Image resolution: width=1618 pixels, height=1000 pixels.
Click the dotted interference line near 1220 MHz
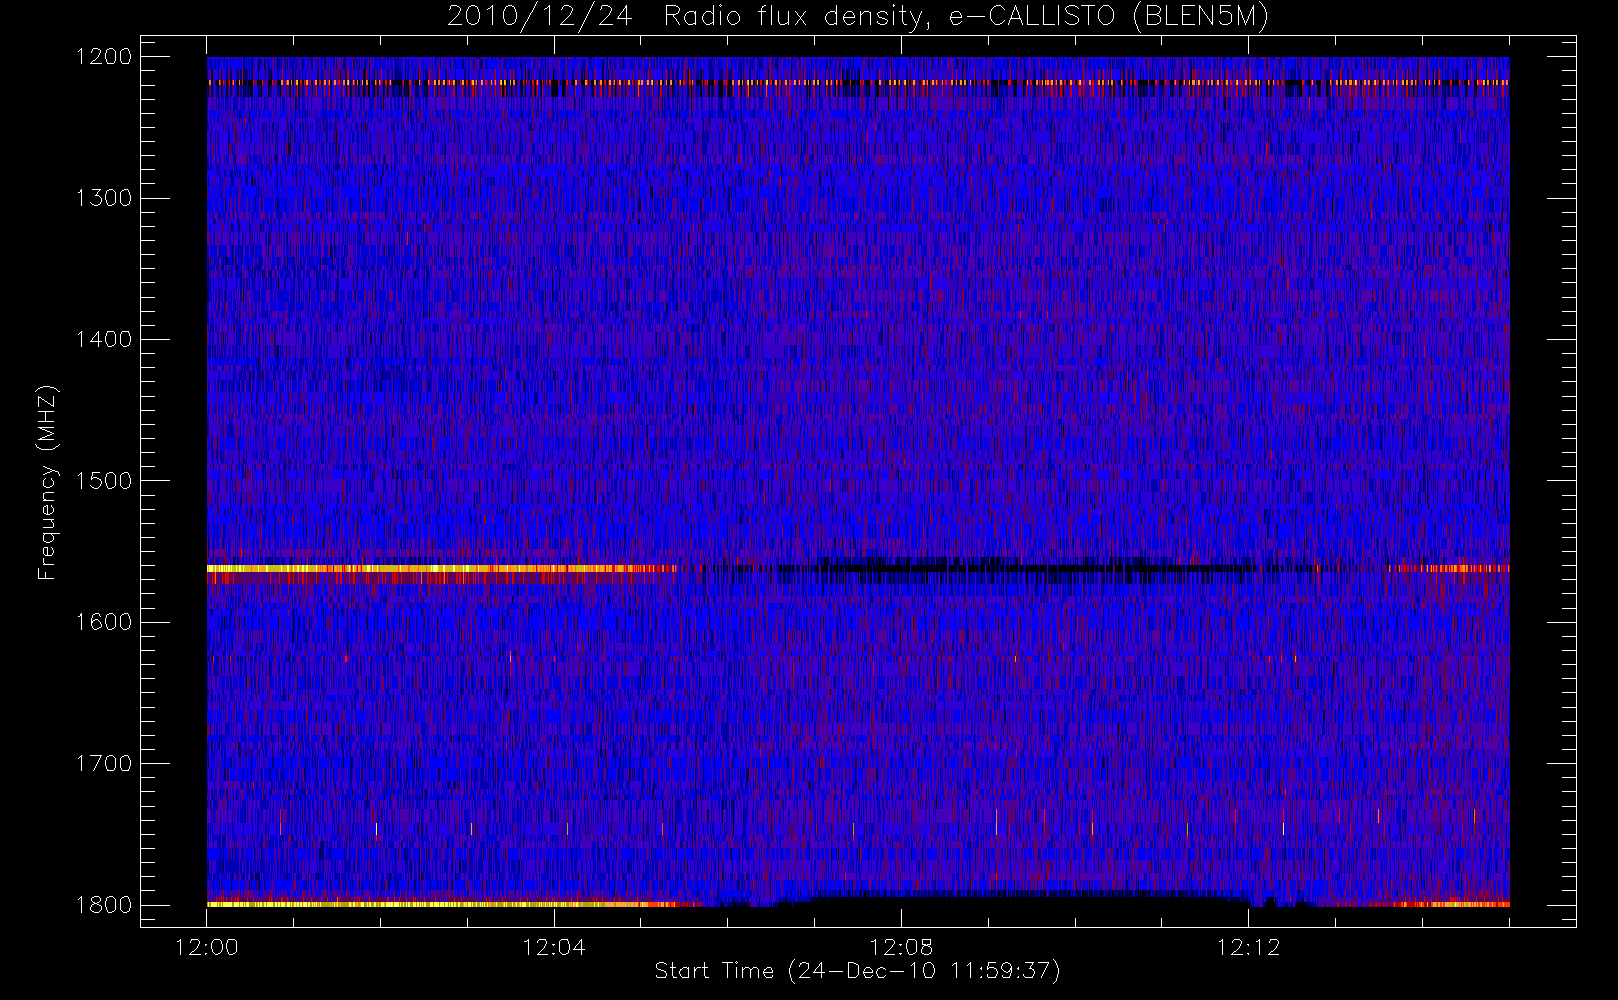point(858,82)
